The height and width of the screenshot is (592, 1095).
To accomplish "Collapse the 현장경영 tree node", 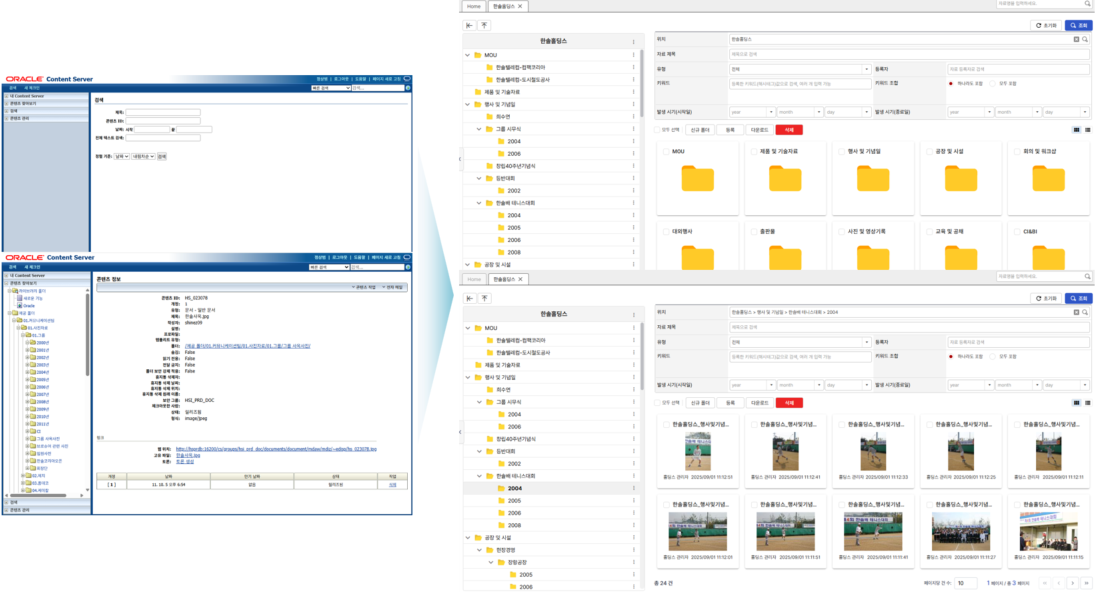I will click(479, 550).
